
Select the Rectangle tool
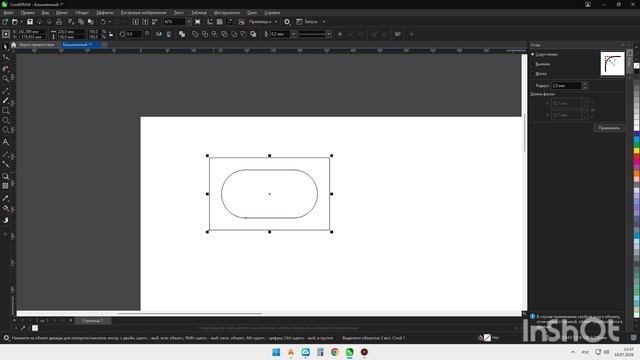coord(5,110)
